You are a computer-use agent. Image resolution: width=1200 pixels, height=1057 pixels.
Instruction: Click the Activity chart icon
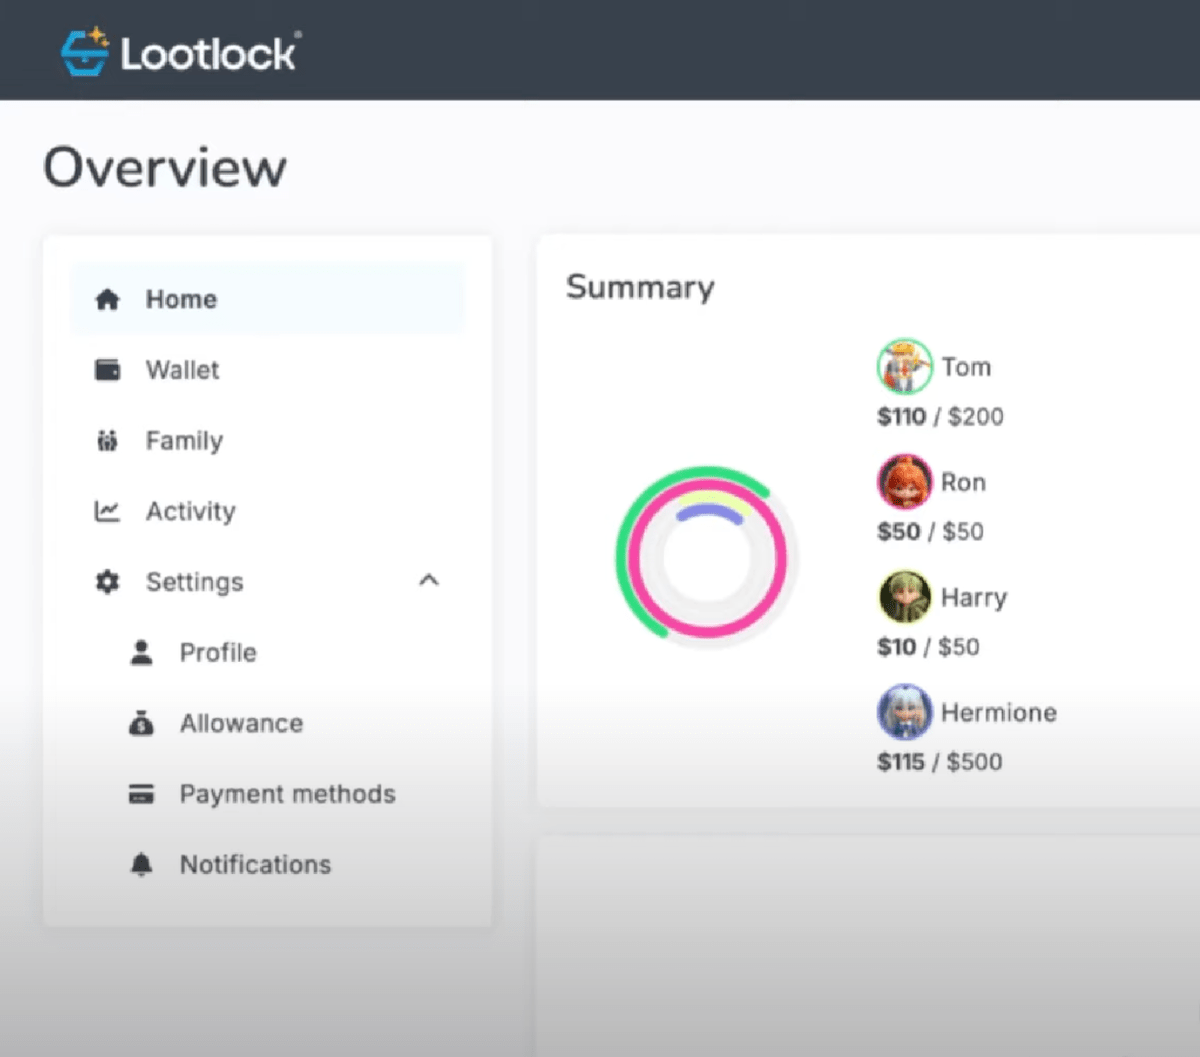point(108,511)
